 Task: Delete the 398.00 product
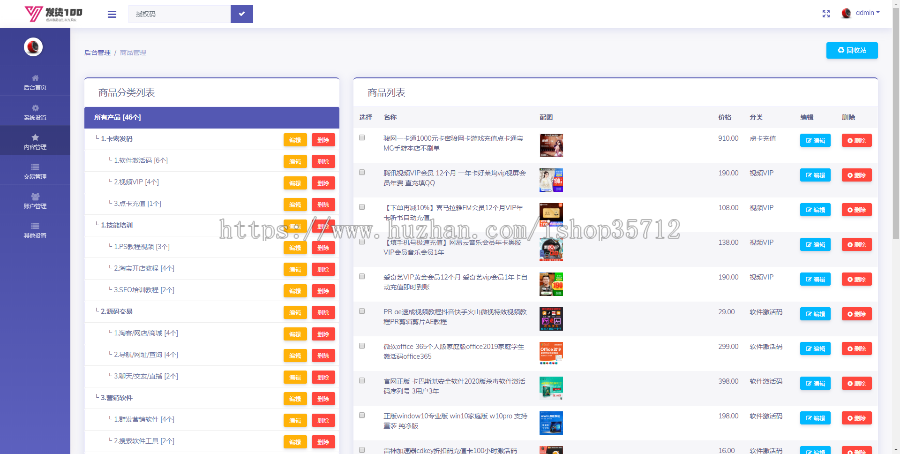pos(857,383)
